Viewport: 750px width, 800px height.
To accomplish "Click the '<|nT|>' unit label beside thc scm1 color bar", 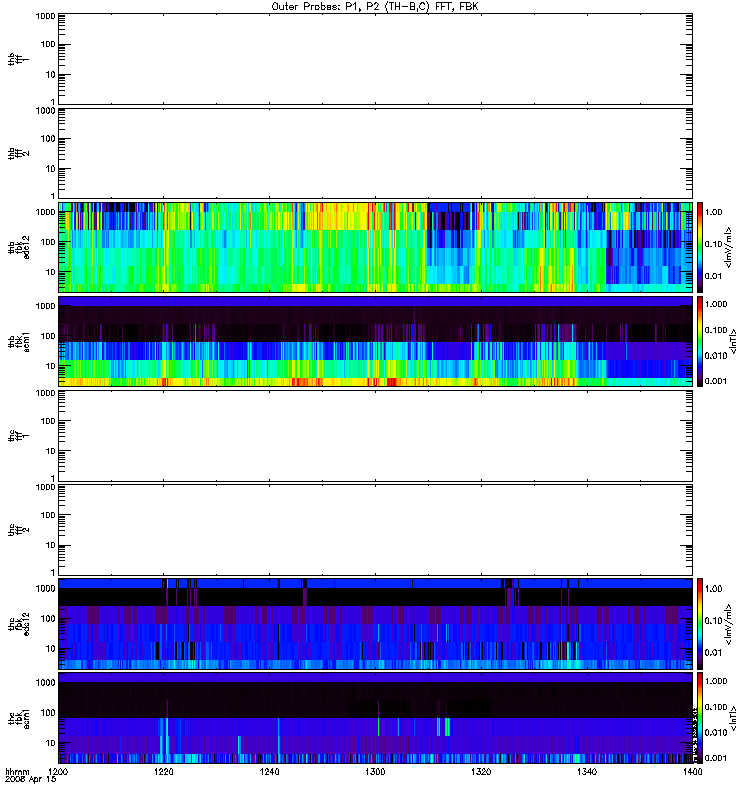I will coord(733,718).
